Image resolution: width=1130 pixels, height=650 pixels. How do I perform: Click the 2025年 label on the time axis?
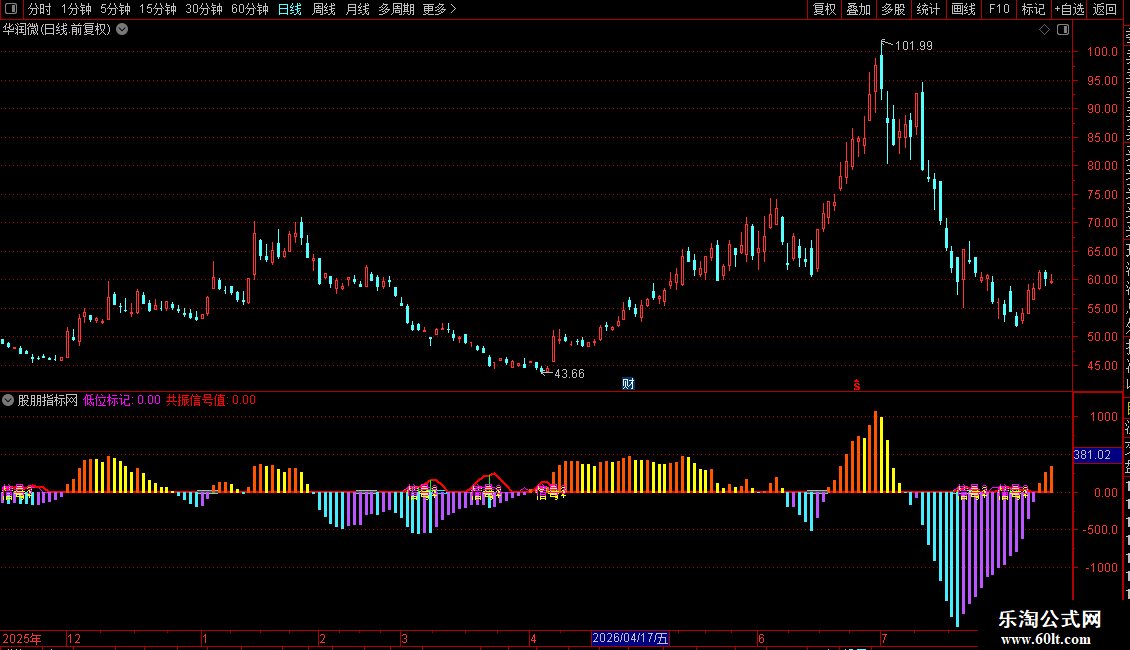[x=22, y=638]
